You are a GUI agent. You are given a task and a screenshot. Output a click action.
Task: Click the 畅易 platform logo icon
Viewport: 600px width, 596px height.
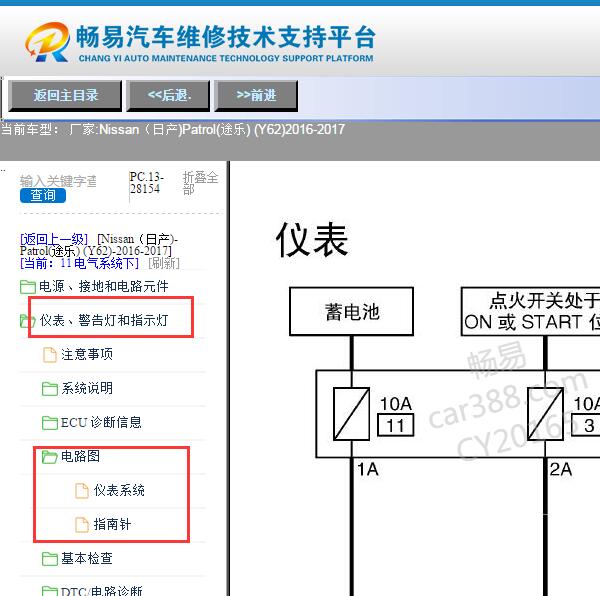tap(47, 42)
